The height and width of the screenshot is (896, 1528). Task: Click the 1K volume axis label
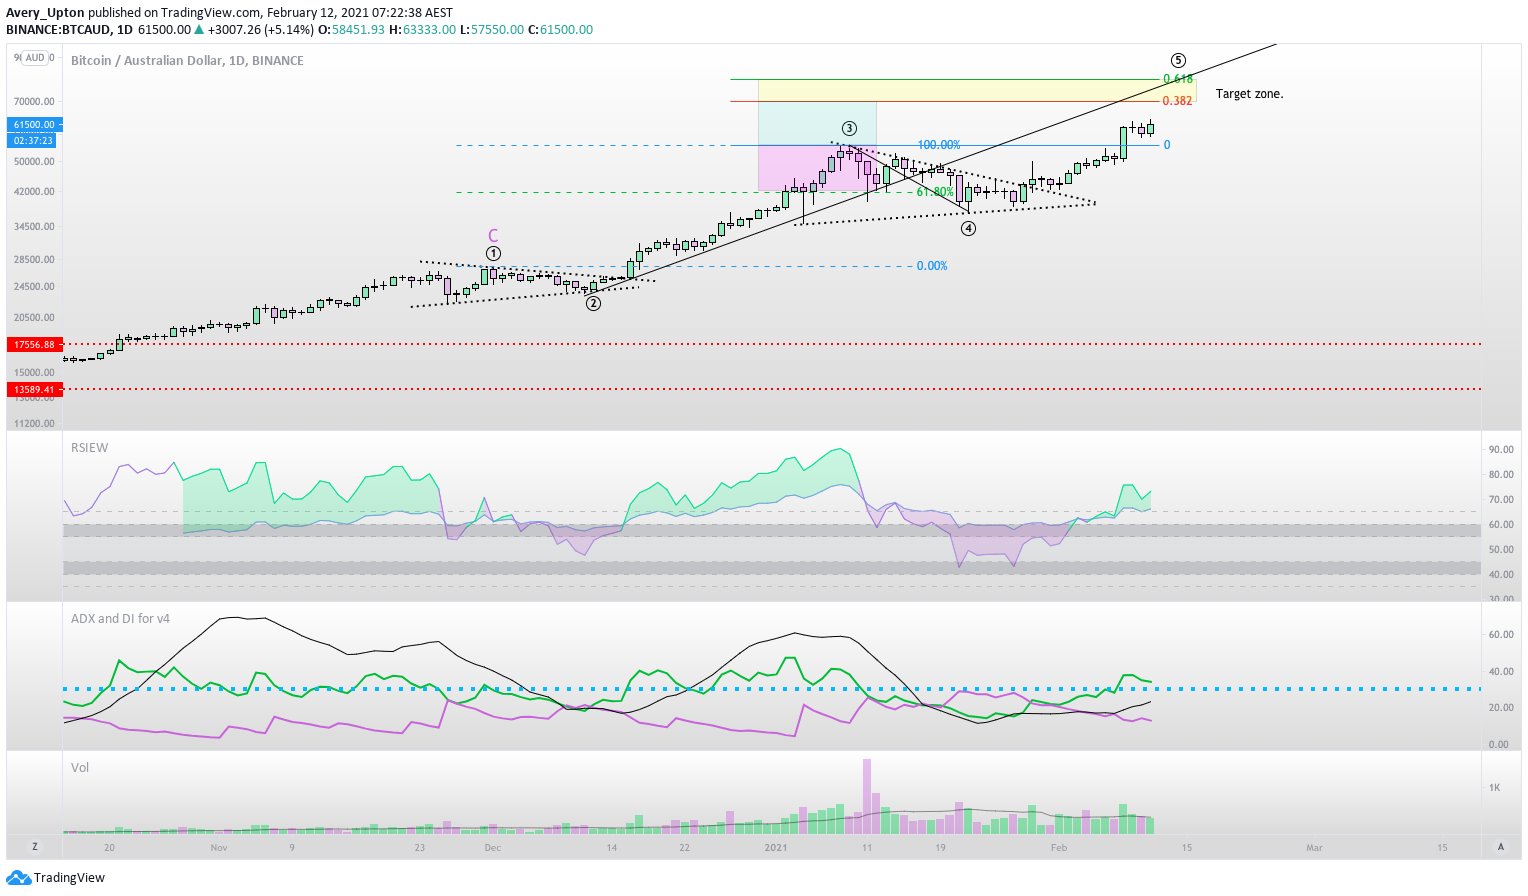tap(1495, 788)
